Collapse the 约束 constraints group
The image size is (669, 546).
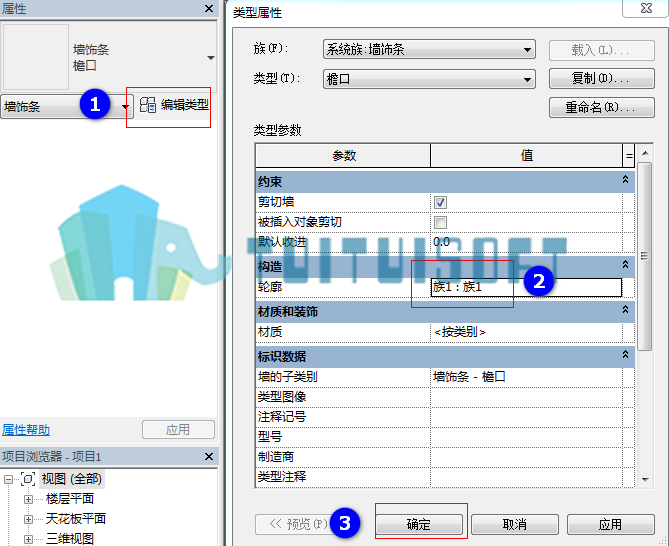[625, 180]
